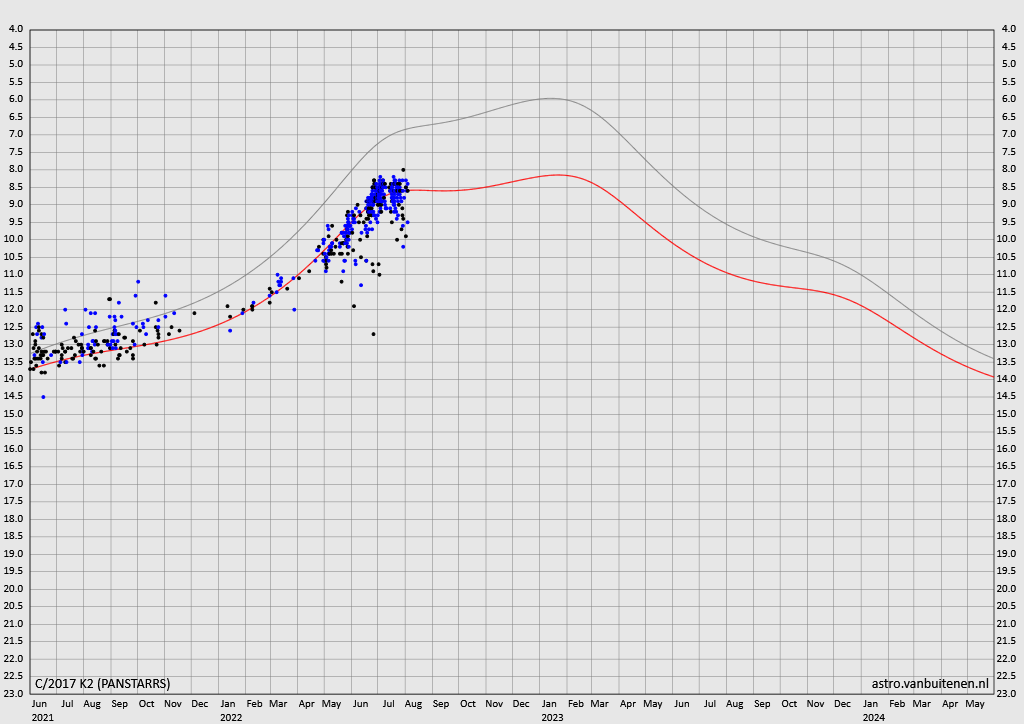Select the 2023 year label on time axis

(552, 717)
